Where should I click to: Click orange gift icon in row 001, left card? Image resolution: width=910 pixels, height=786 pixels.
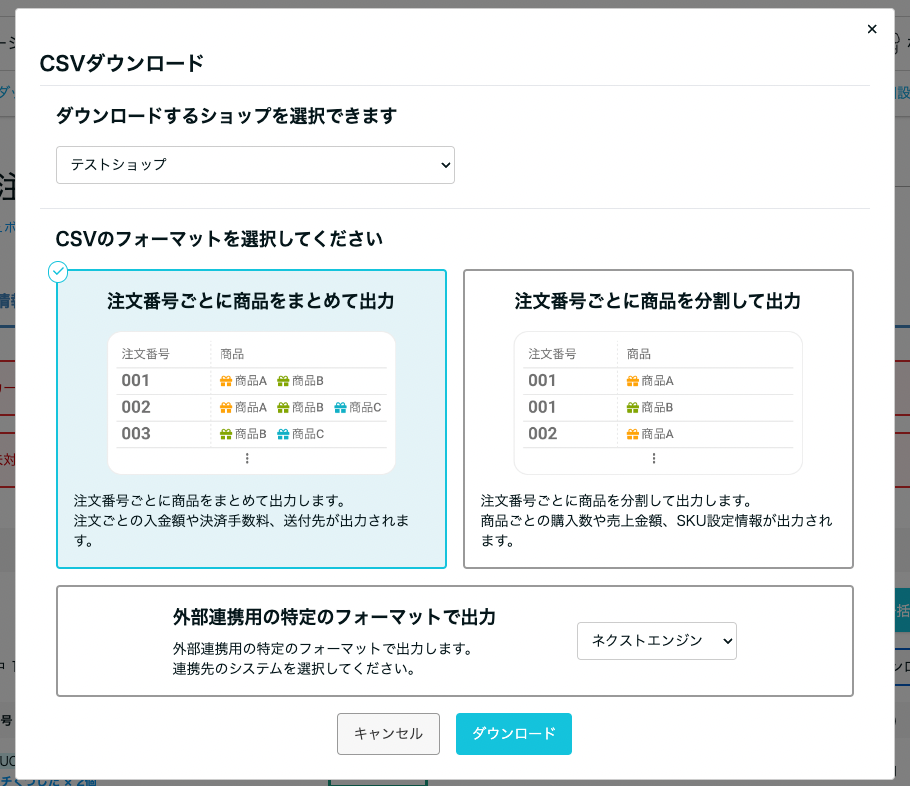click(226, 381)
